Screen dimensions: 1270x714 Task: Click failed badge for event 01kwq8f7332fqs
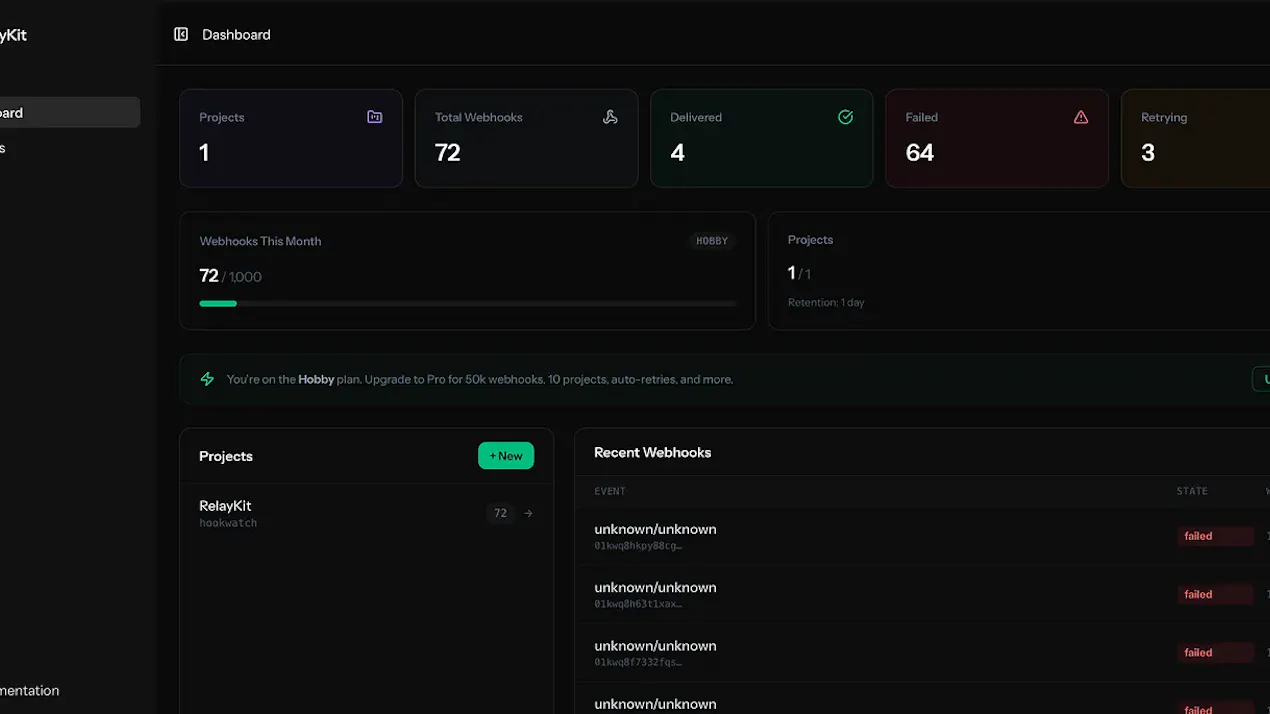(x=1215, y=652)
